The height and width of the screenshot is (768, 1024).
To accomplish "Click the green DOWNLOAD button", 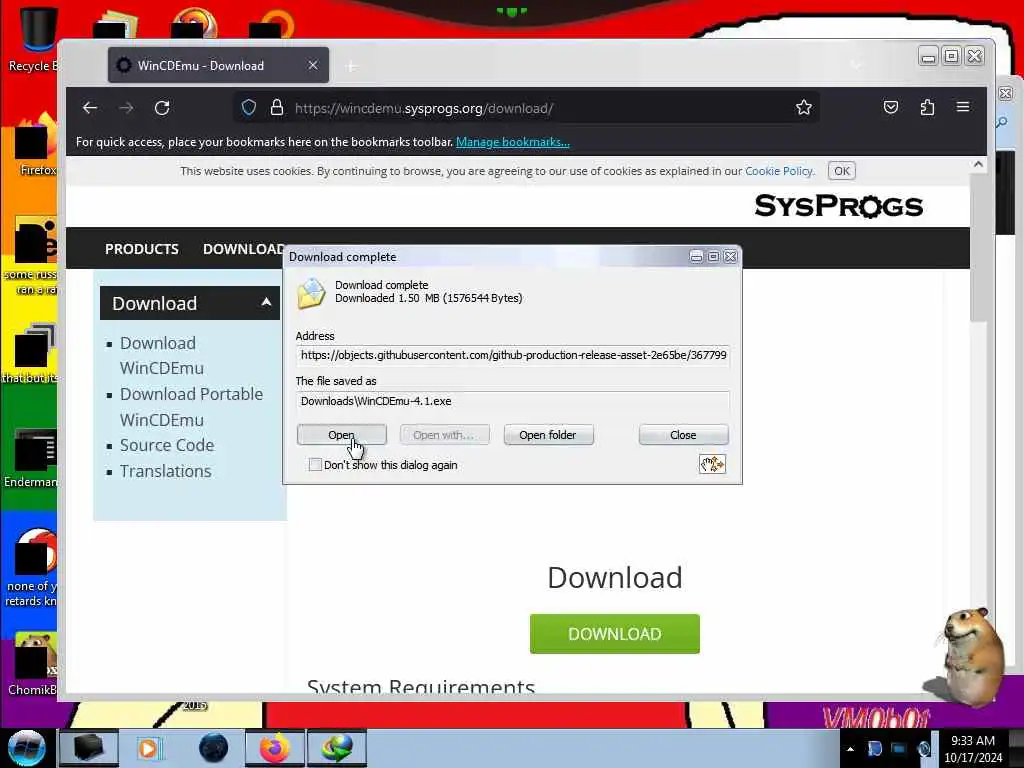I will [615, 633].
